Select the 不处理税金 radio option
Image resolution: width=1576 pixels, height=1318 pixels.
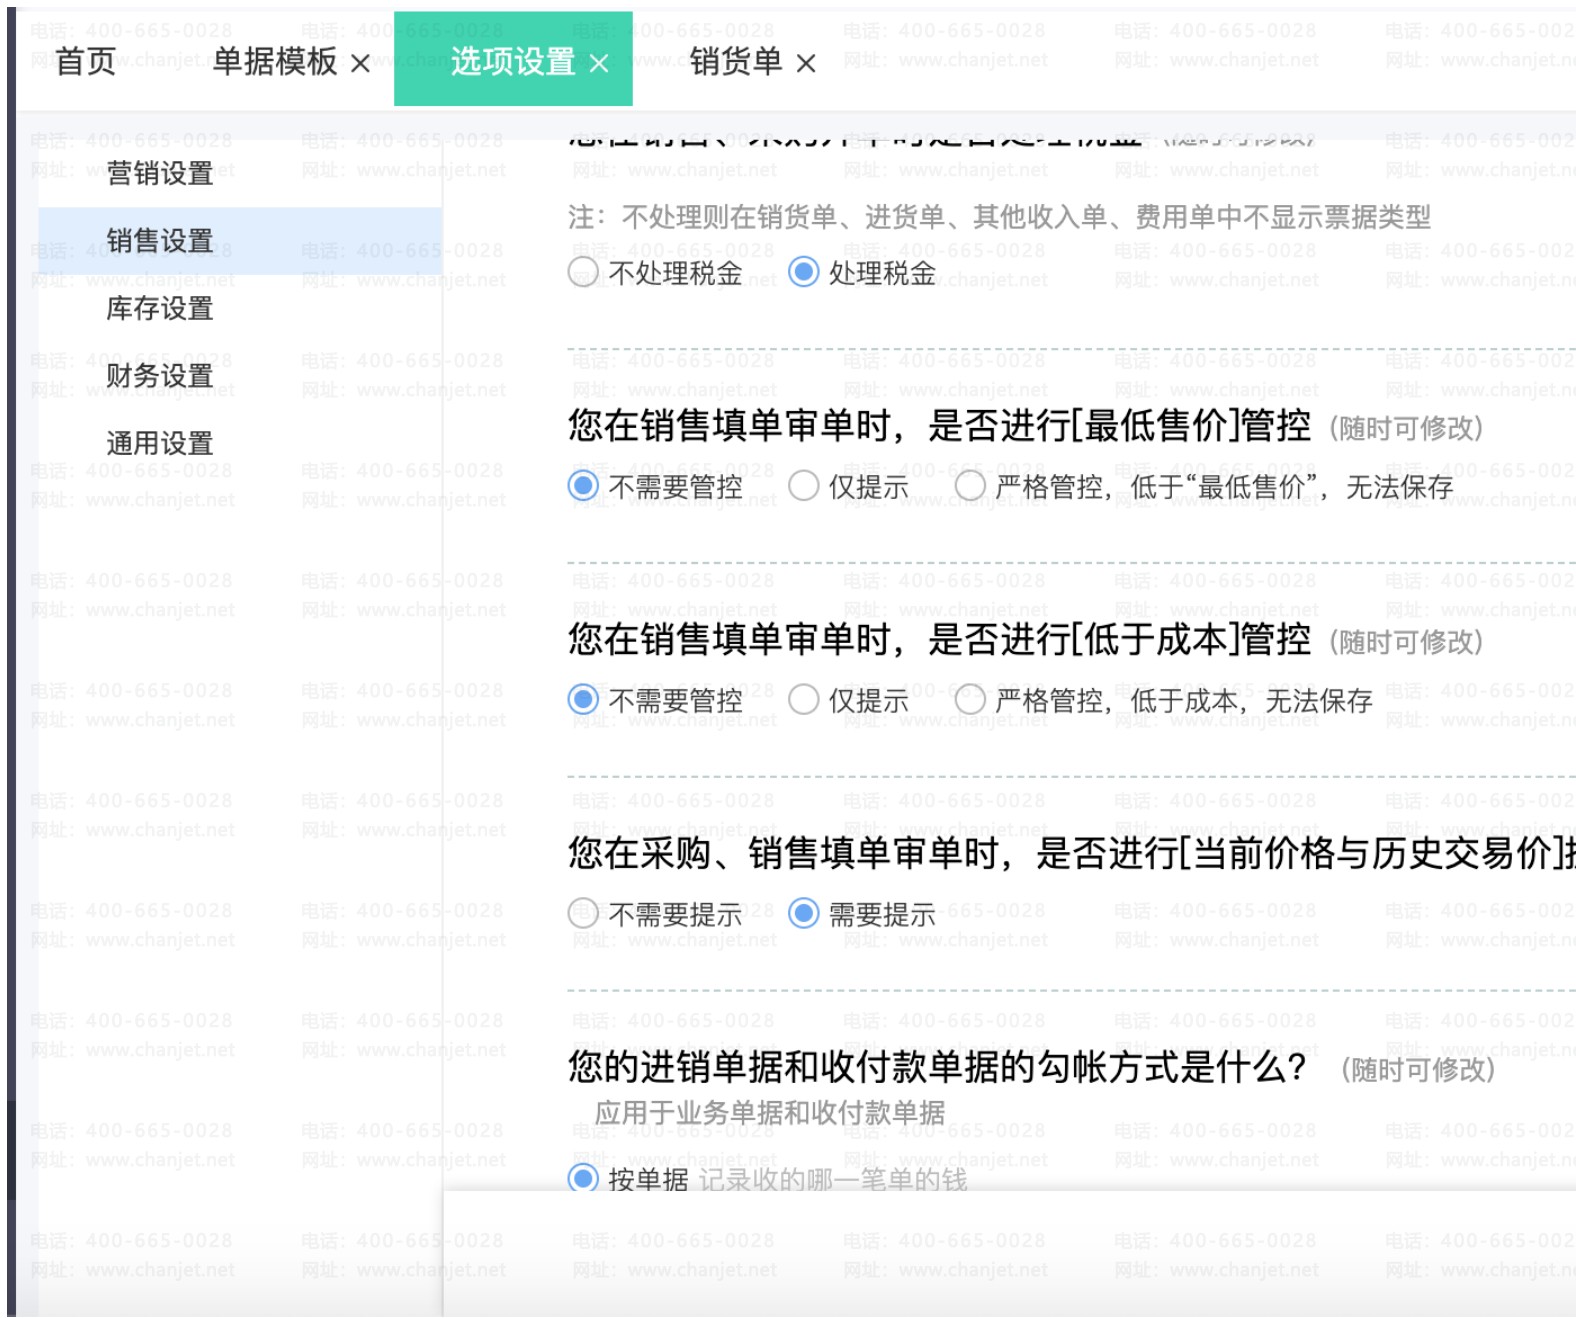[583, 272]
